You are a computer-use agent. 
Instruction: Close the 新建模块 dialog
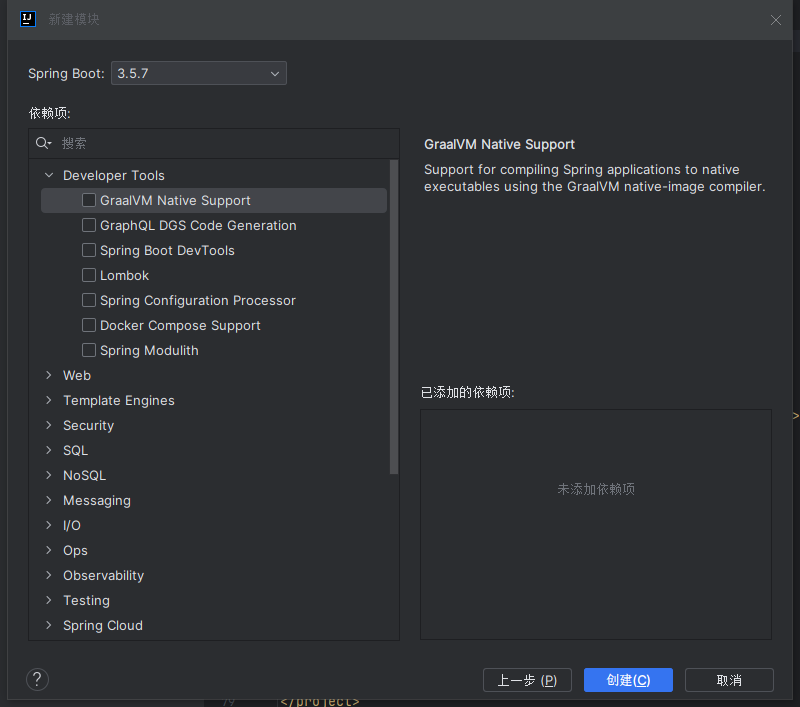776,20
